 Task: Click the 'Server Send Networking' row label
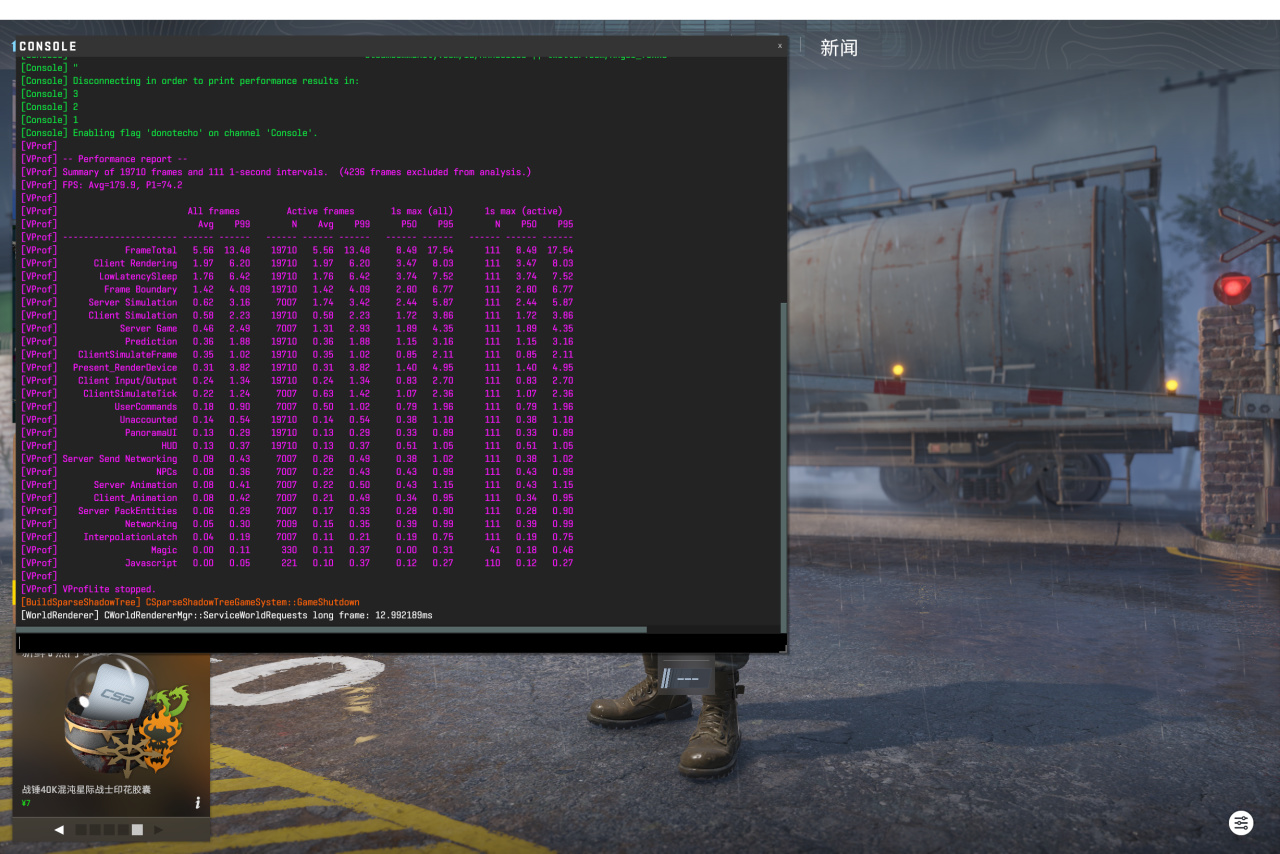[120, 458]
